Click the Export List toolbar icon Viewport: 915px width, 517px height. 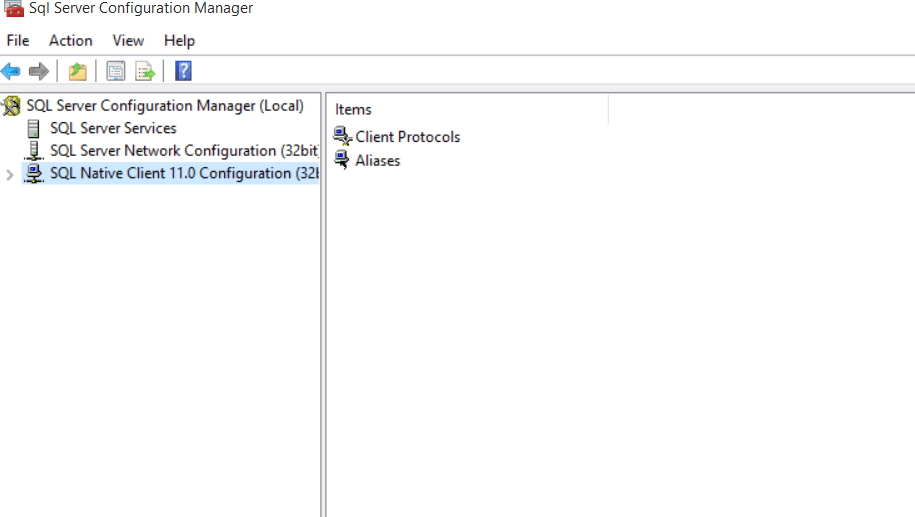click(145, 71)
